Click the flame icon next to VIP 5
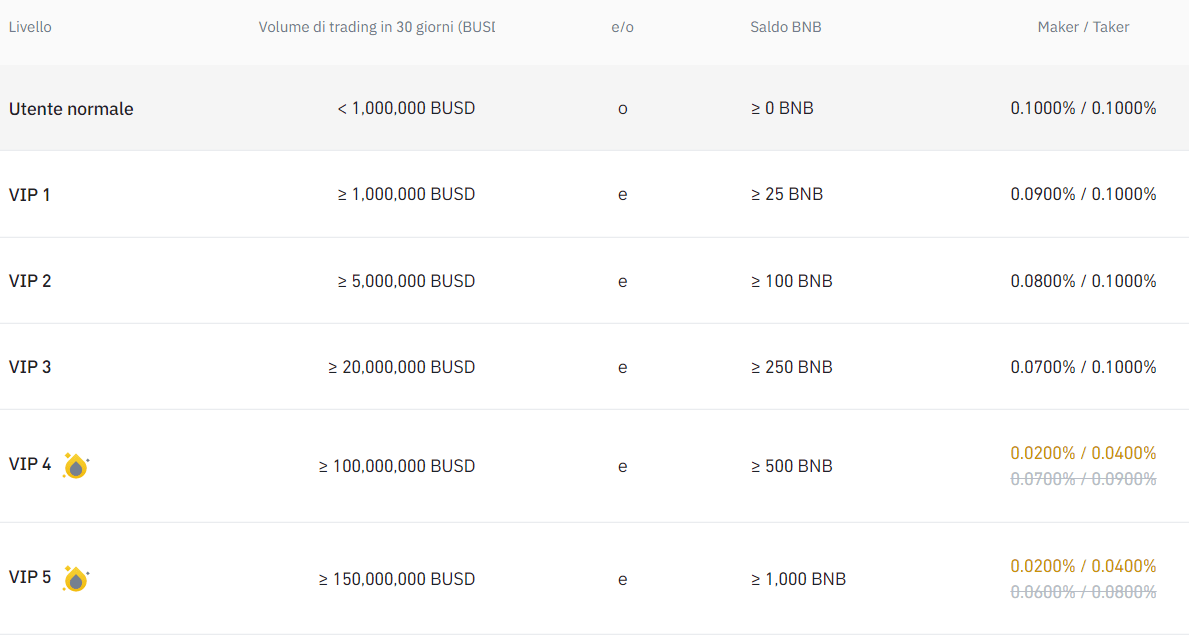 point(76,579)
